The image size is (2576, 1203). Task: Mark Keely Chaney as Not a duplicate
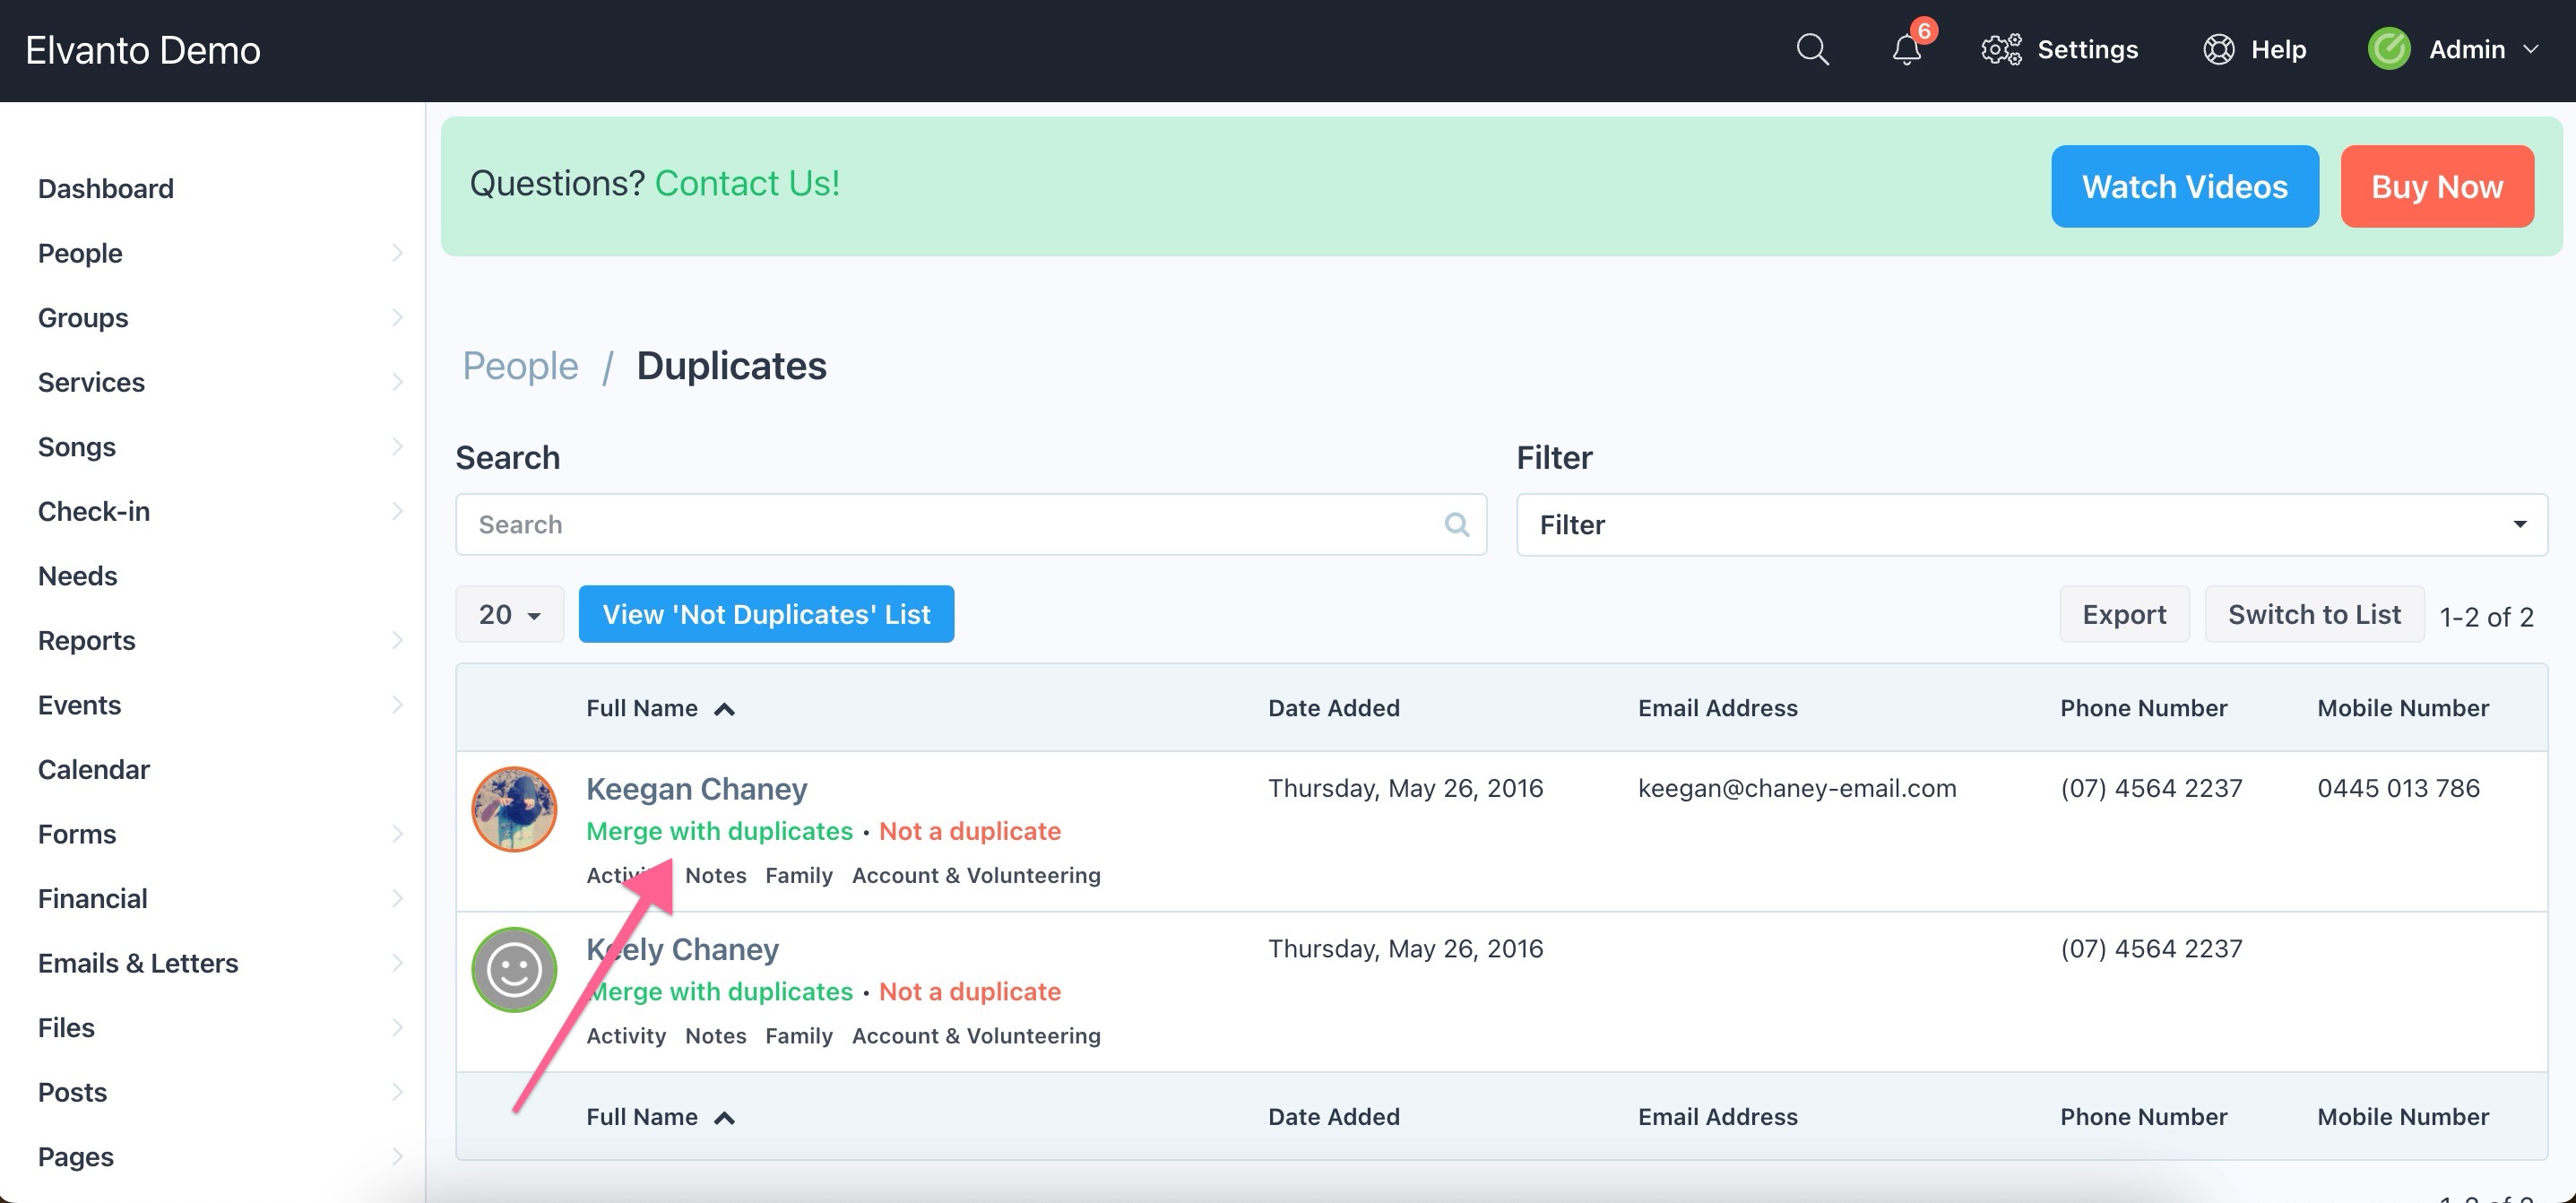tap(969, 991)
